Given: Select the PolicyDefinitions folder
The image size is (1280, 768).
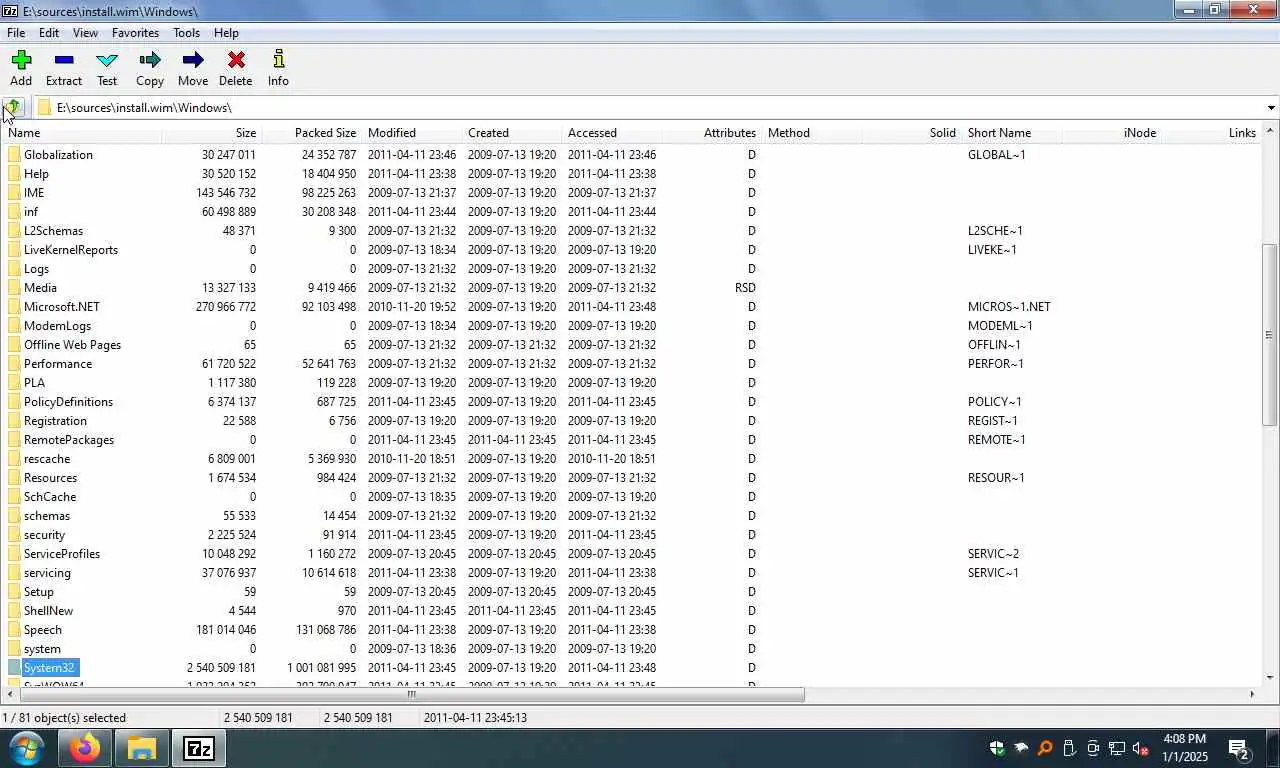Looking at the screenshot, I should coord(68,402).
